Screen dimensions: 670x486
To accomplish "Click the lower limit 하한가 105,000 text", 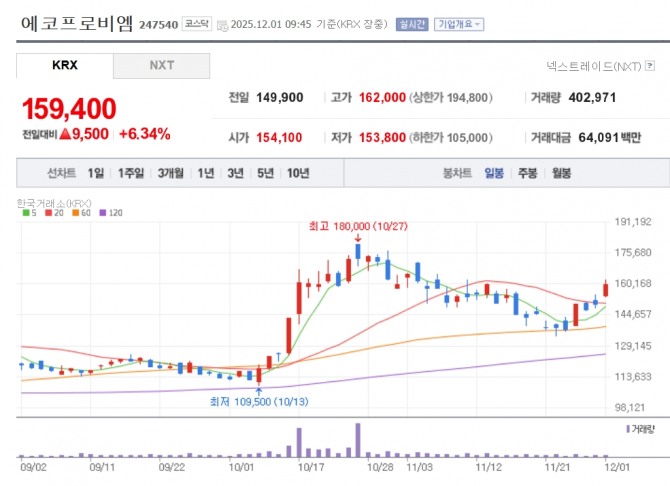I will [x=451, y=138].
